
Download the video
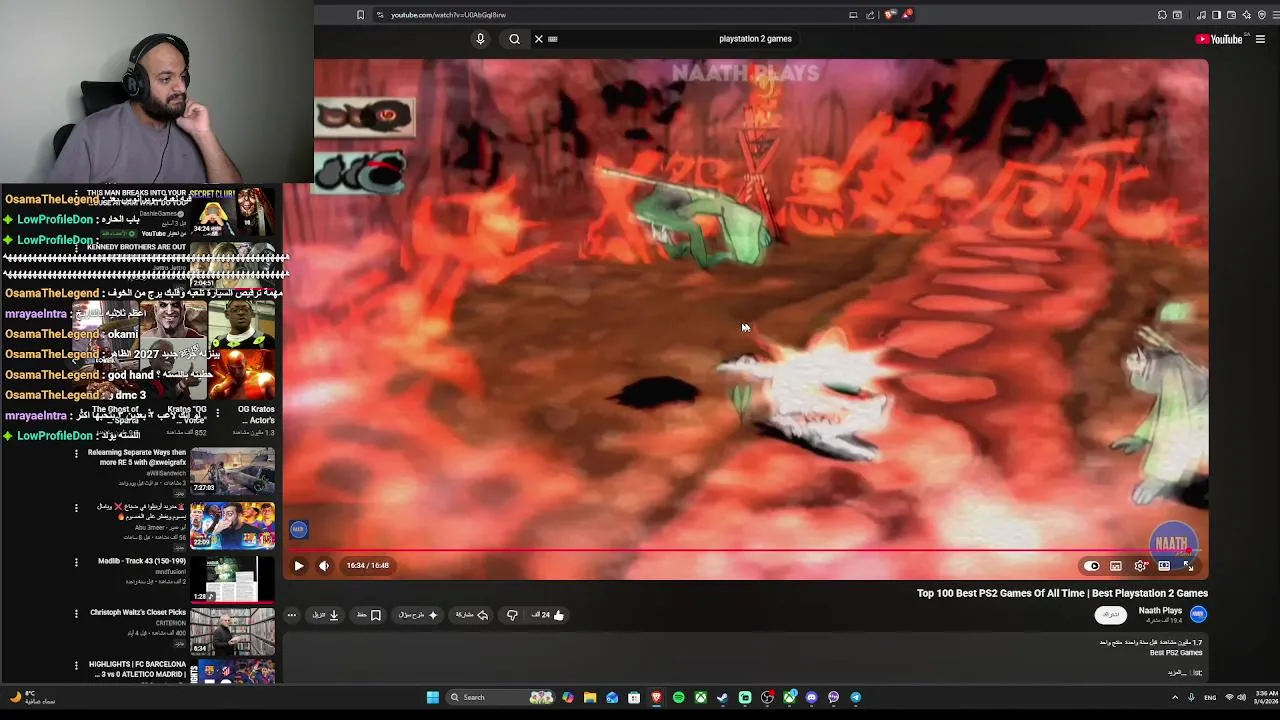tap(326, 615)
